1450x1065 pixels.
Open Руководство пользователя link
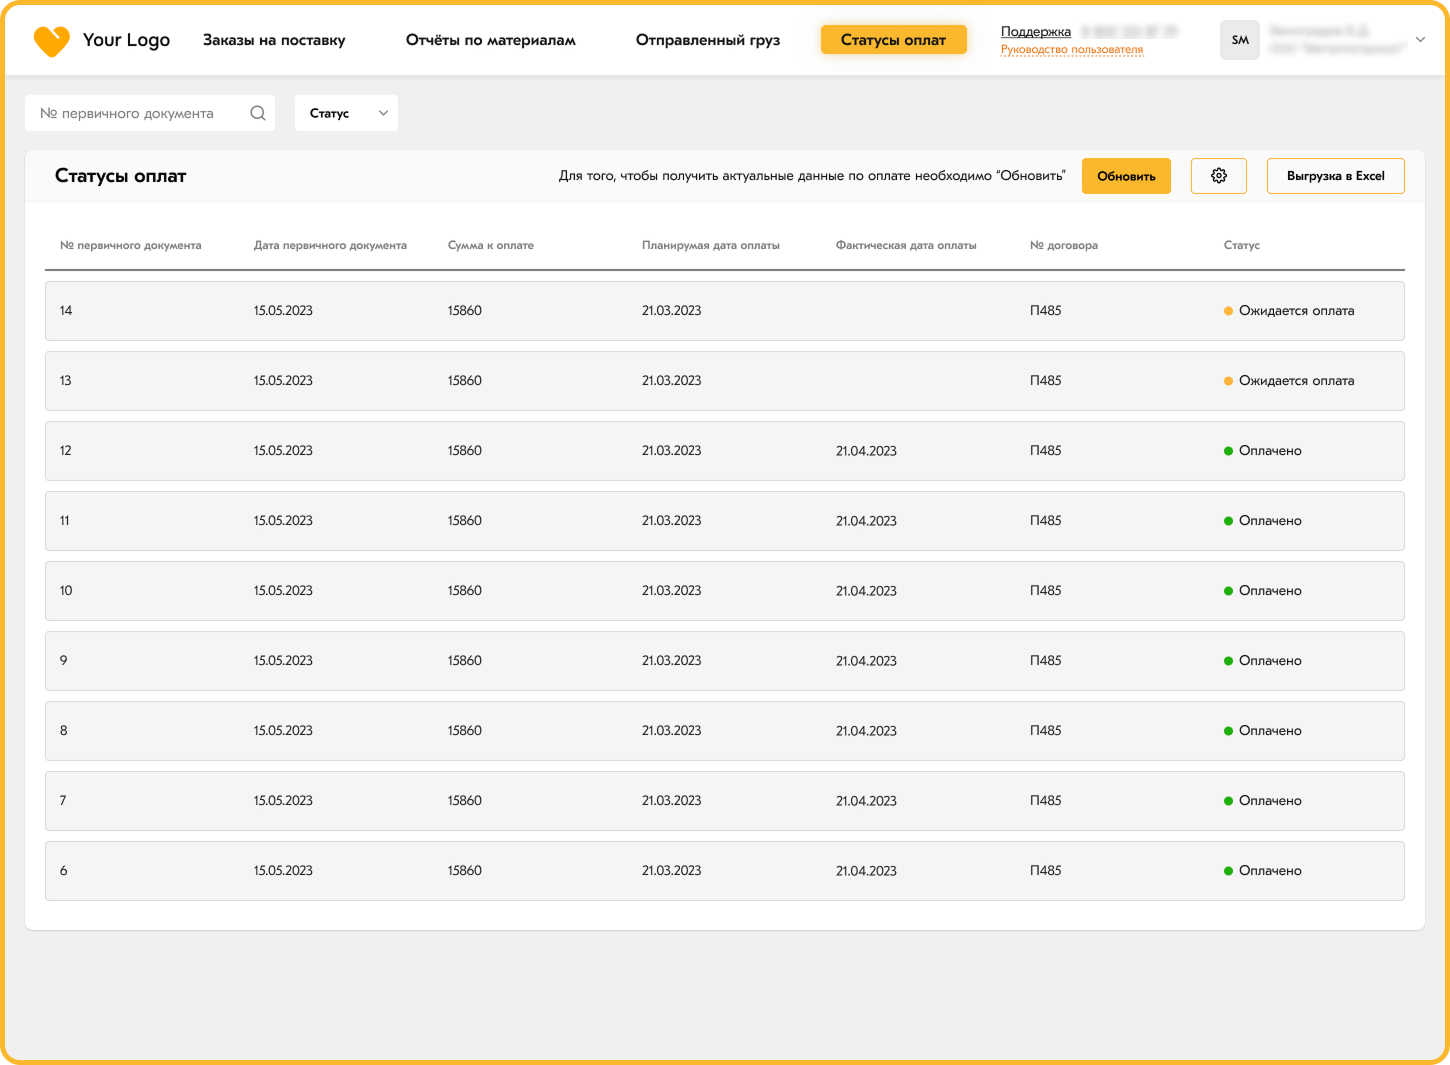pos(1072,49)
